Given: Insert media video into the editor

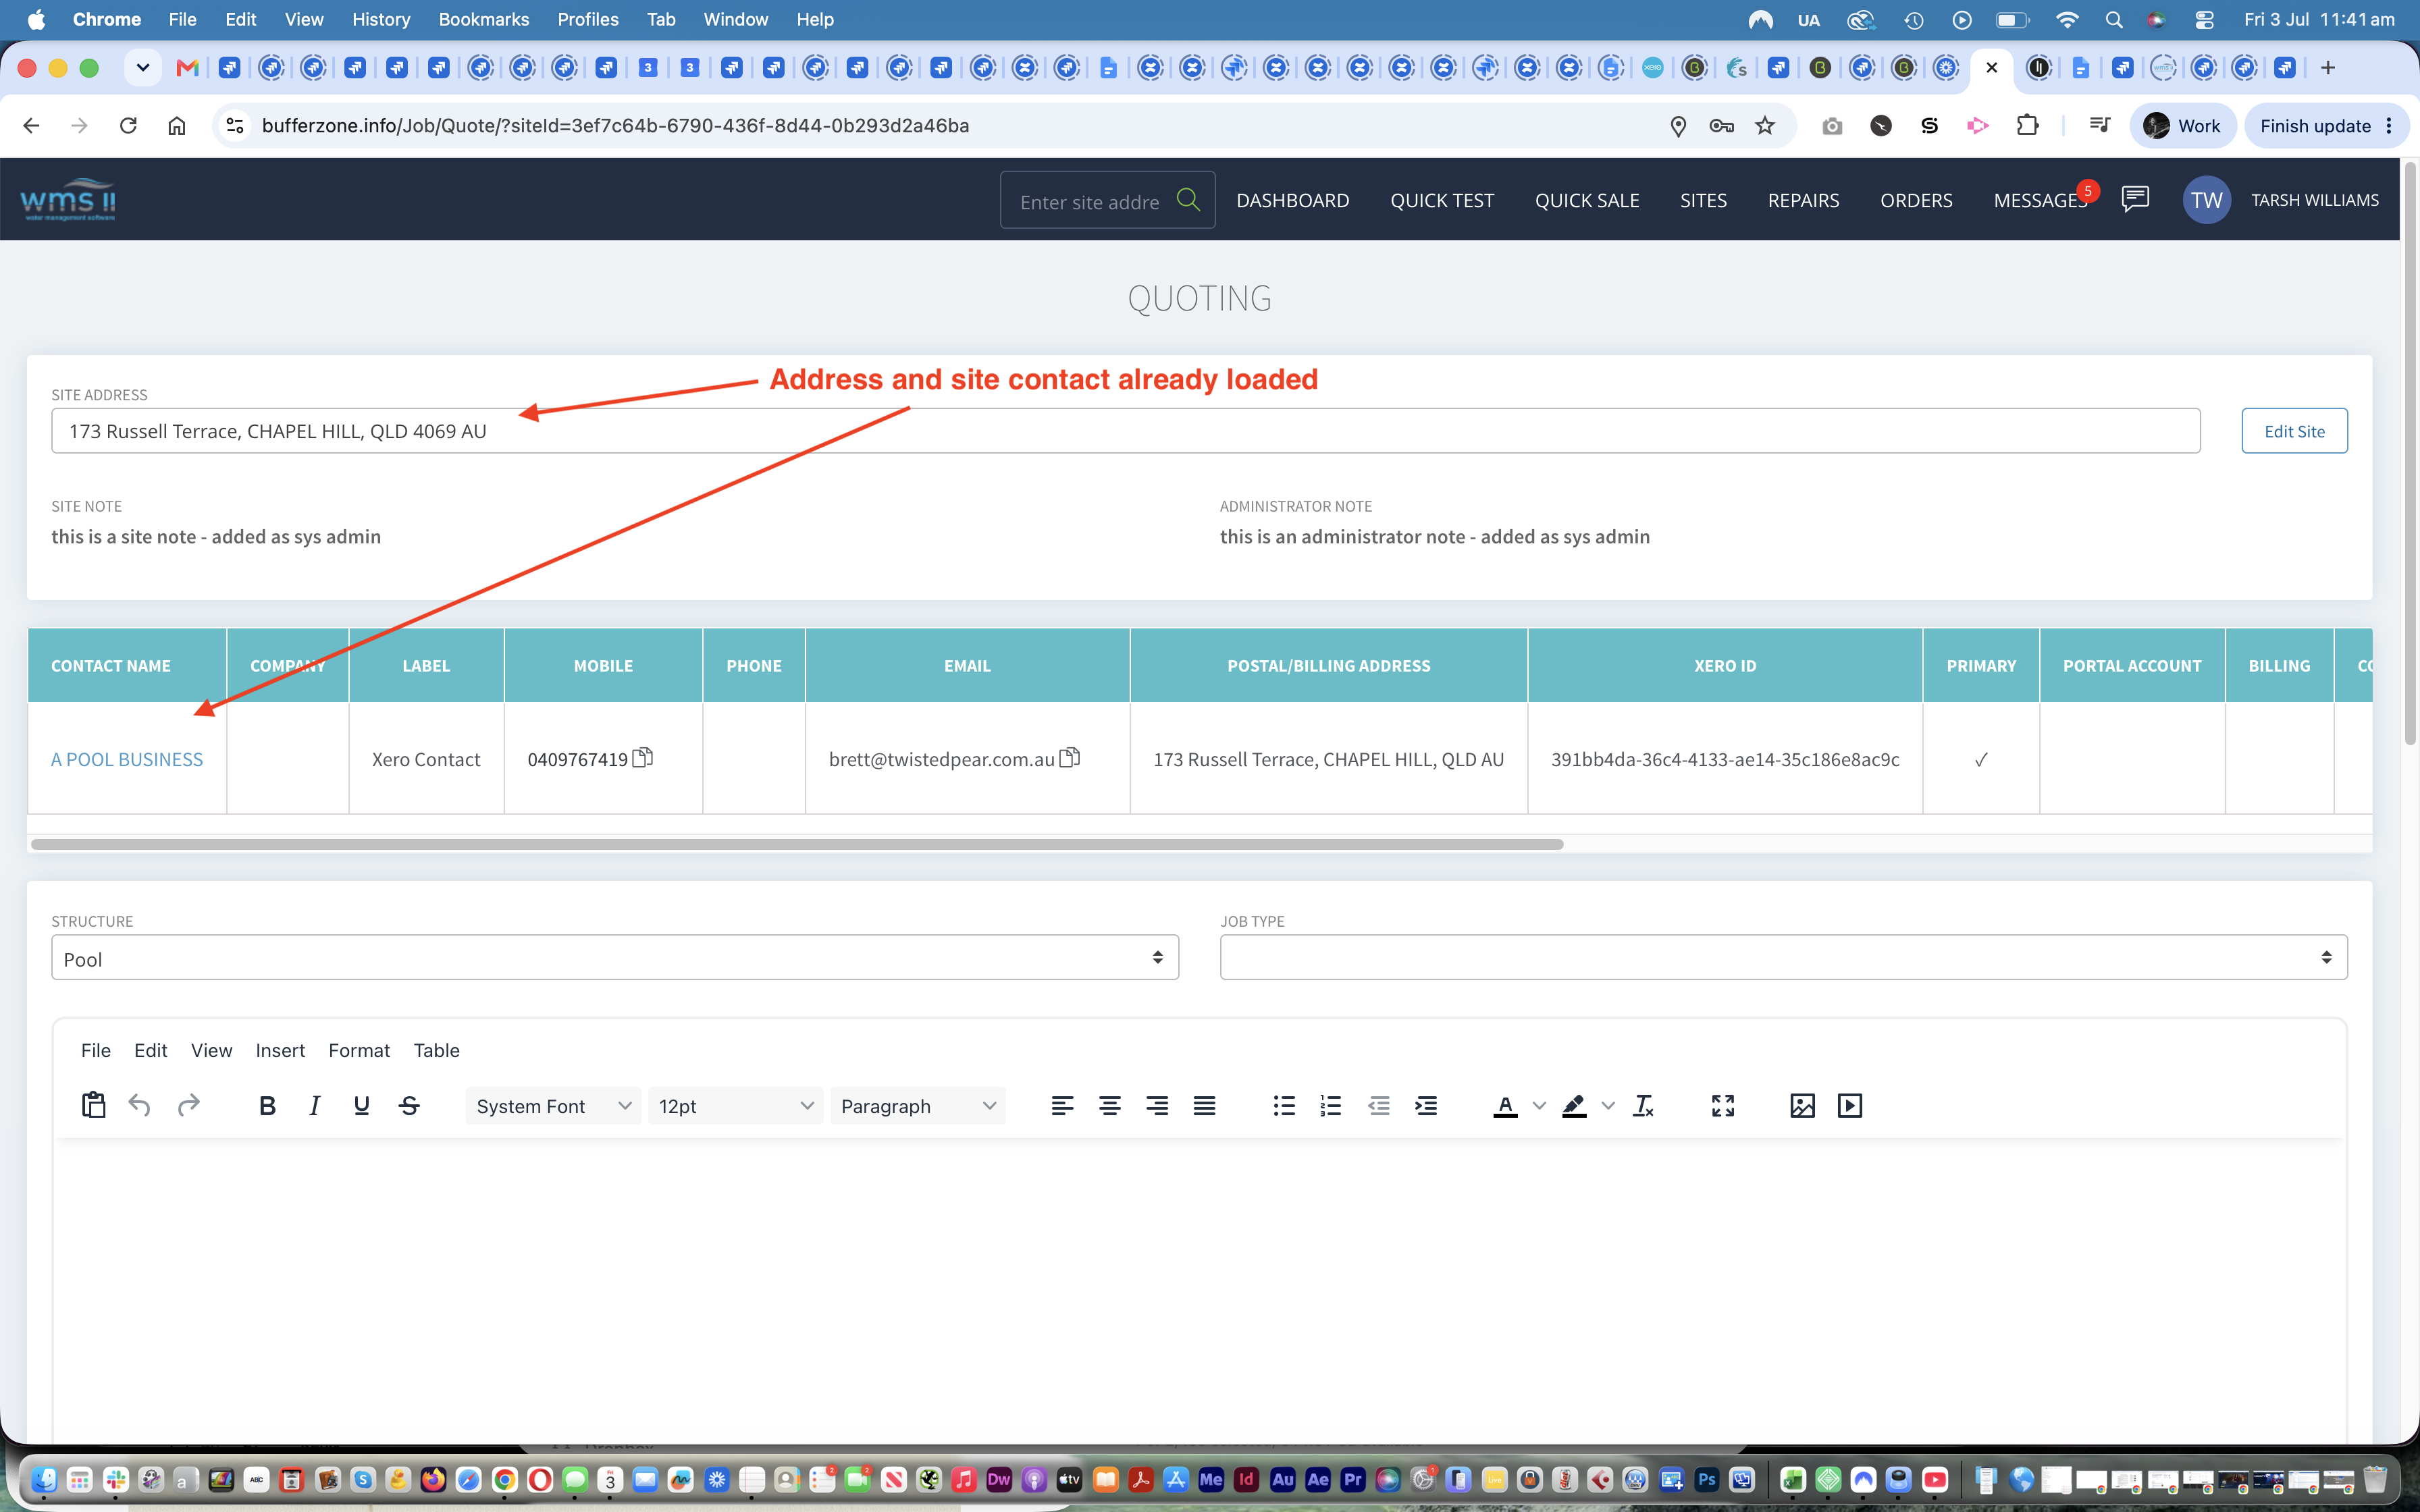Looking at the screenshot, I should 1850,1105.
